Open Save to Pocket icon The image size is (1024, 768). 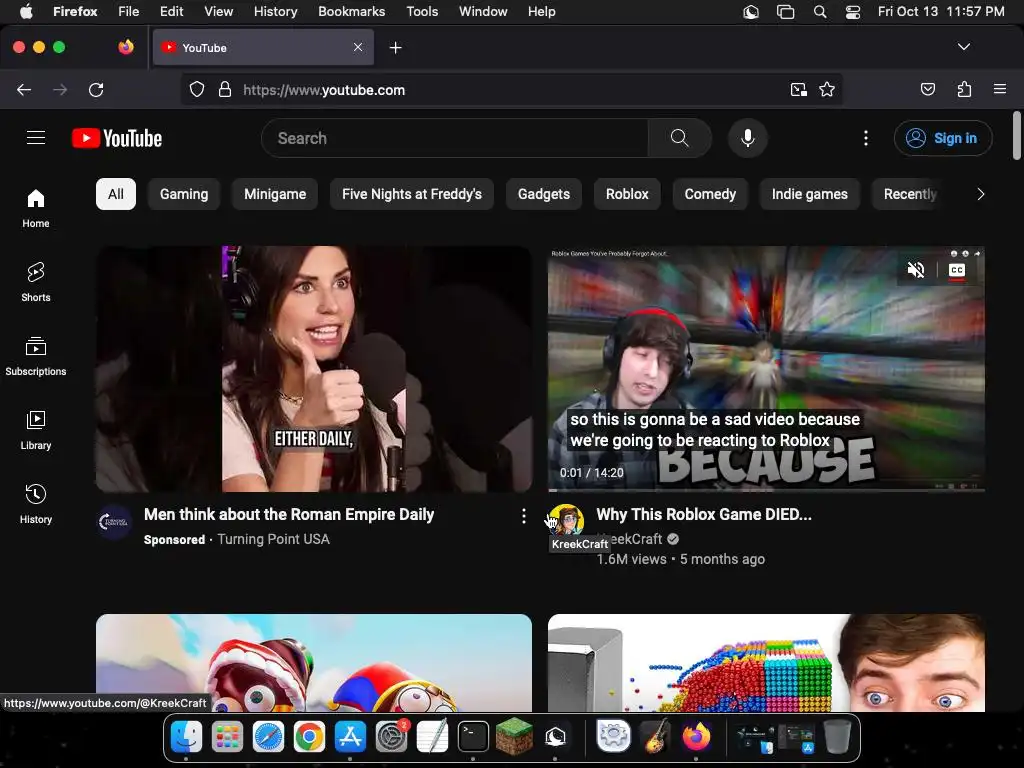pos(928,89)
